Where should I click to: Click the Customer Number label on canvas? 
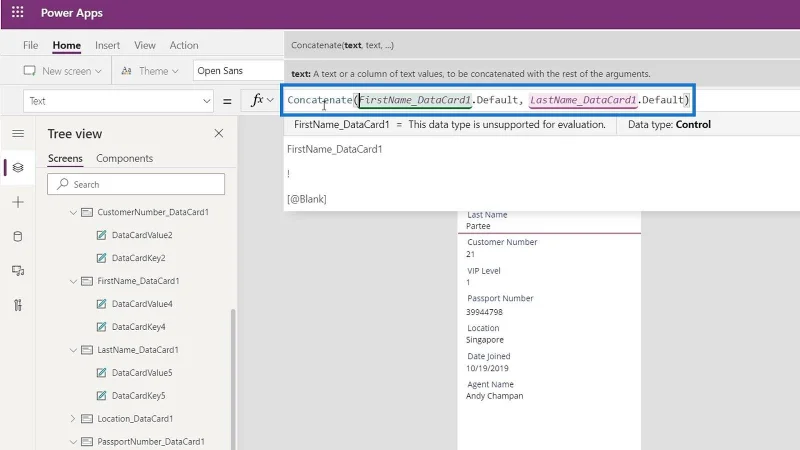502,242
